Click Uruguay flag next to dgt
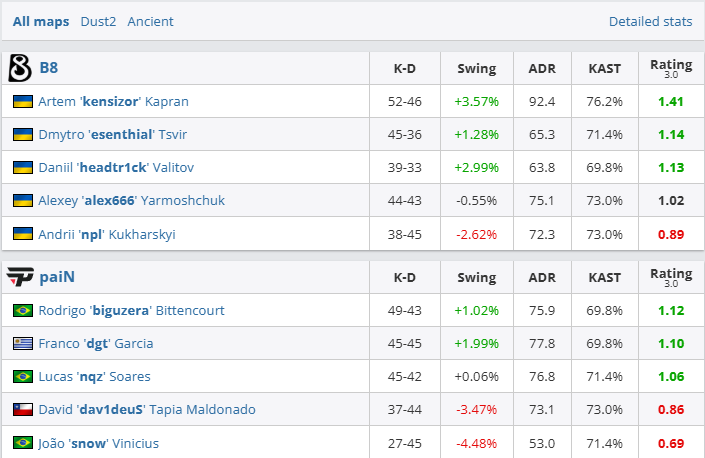Screen dimensions: 705x458 (x=22, y=343)
